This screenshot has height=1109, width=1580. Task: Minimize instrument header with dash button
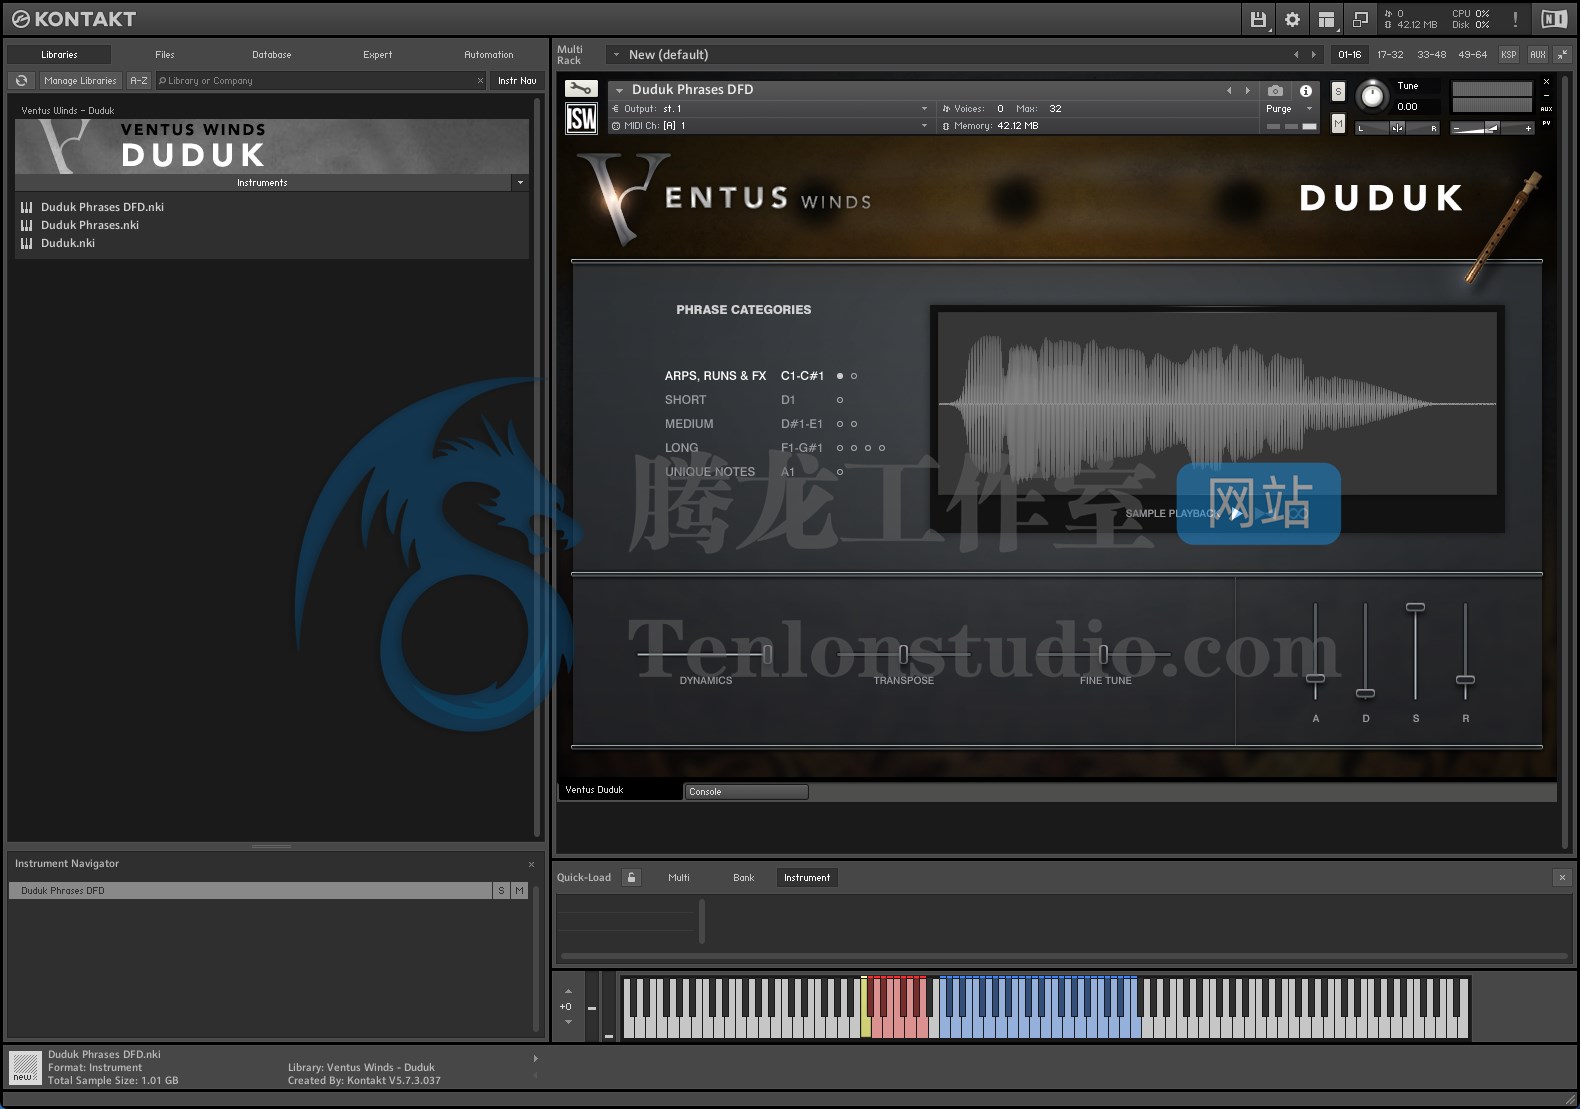pos(1546,96)
